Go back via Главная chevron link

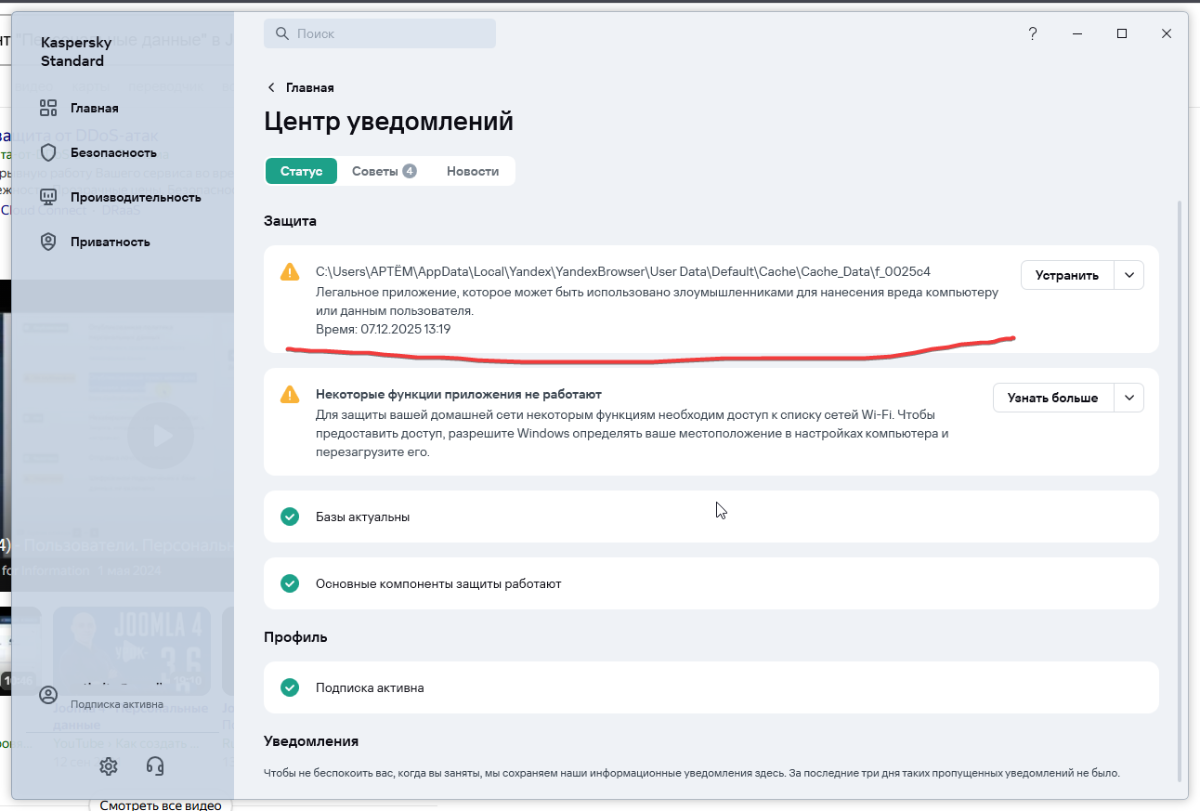(300, 88)
